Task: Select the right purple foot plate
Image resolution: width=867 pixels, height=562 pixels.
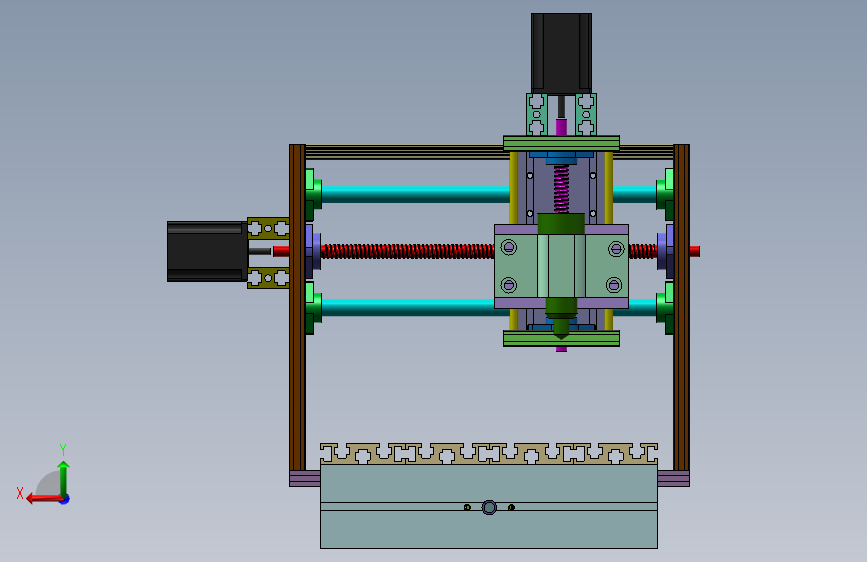Action: [673, 478]
